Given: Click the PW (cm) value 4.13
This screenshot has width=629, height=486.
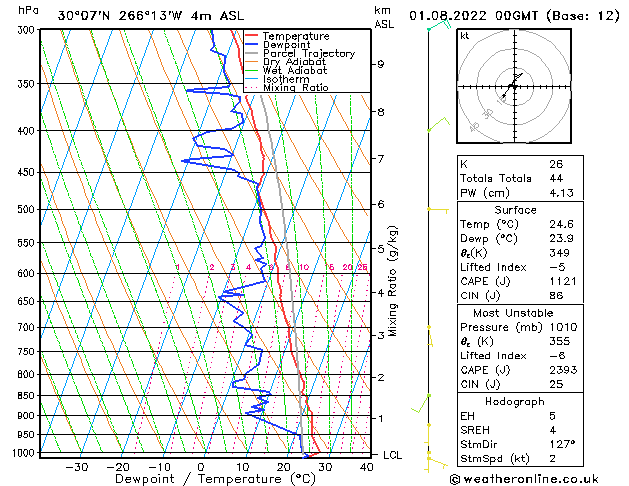Looking at the screenshot, I should click(562, 193).
